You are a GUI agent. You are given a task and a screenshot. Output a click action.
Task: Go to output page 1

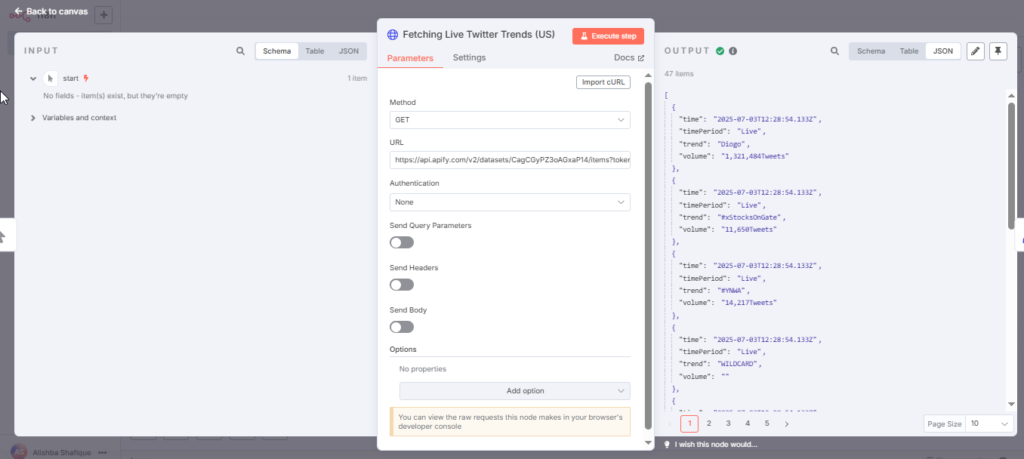pos(689,424)
